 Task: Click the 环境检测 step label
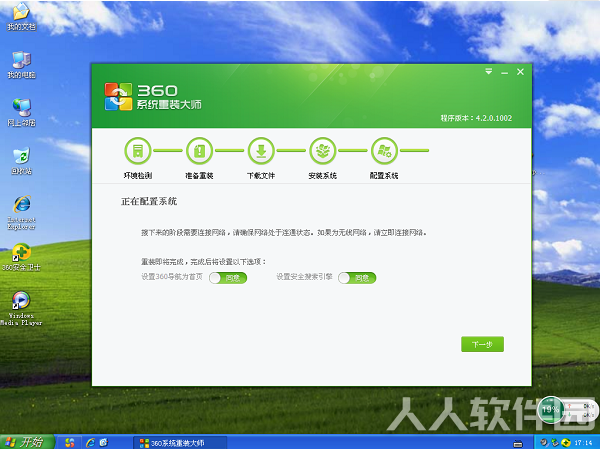[x=138, y=176]
